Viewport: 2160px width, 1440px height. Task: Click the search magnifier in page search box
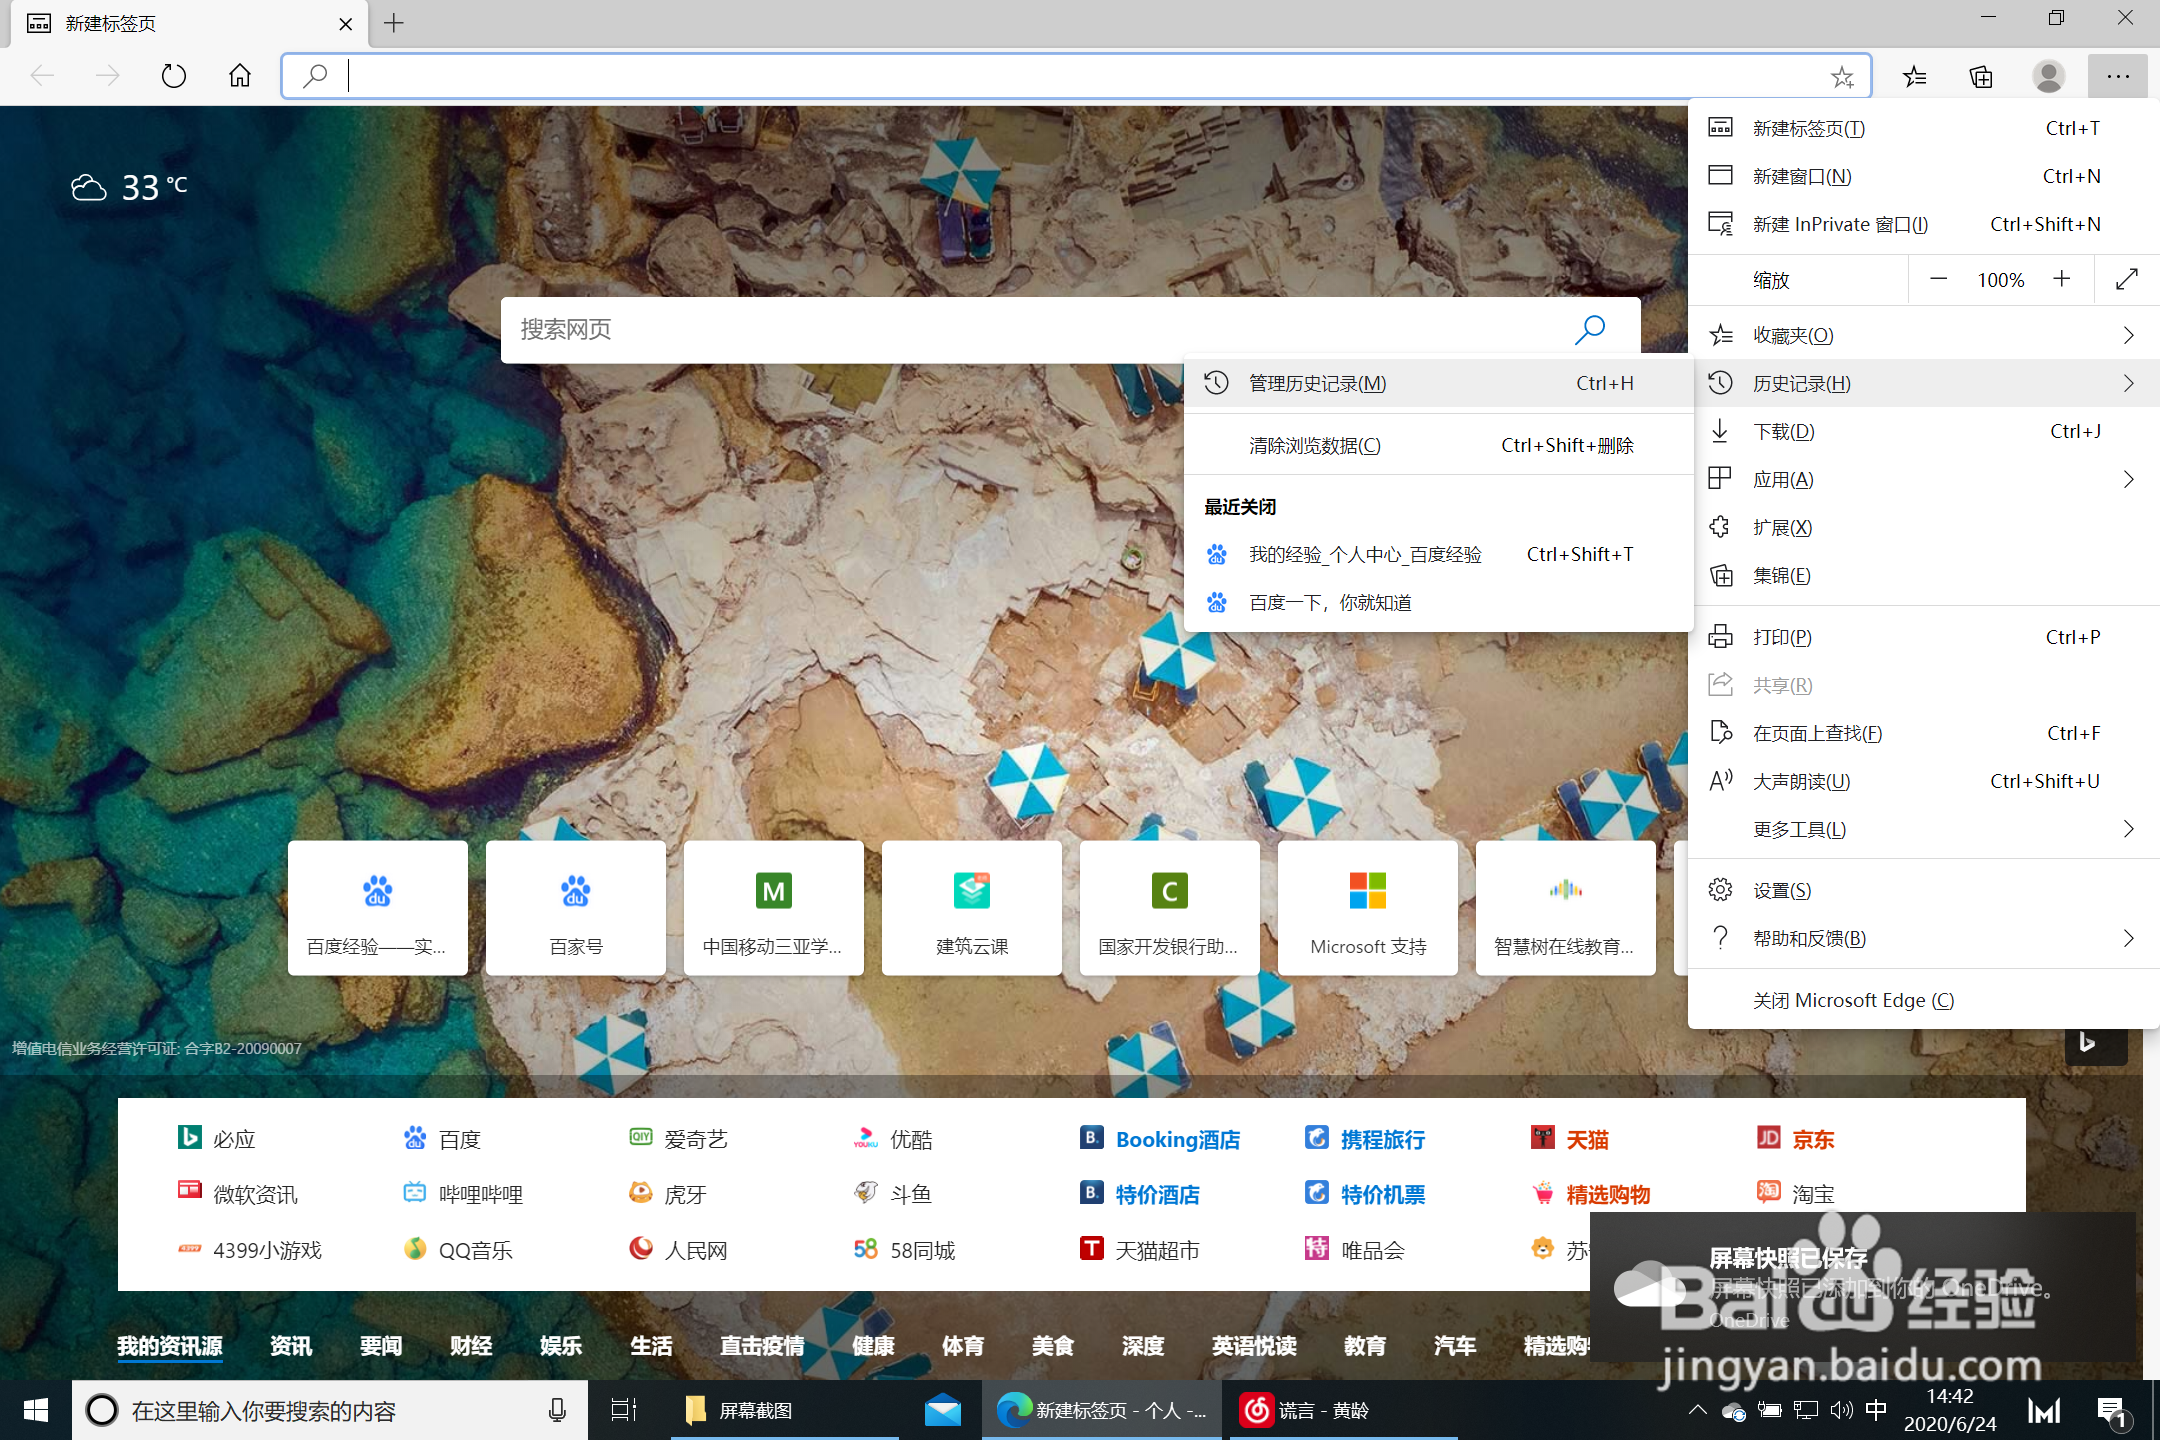point(1590,329)
